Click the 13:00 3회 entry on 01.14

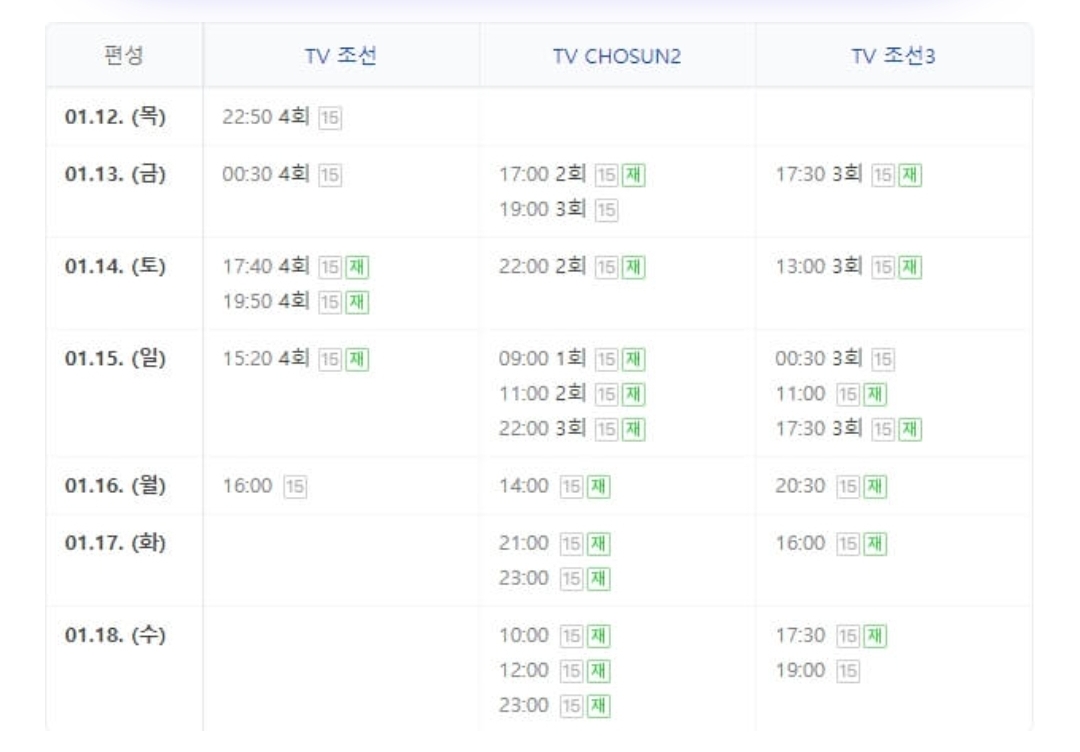[x=818, y=266]
